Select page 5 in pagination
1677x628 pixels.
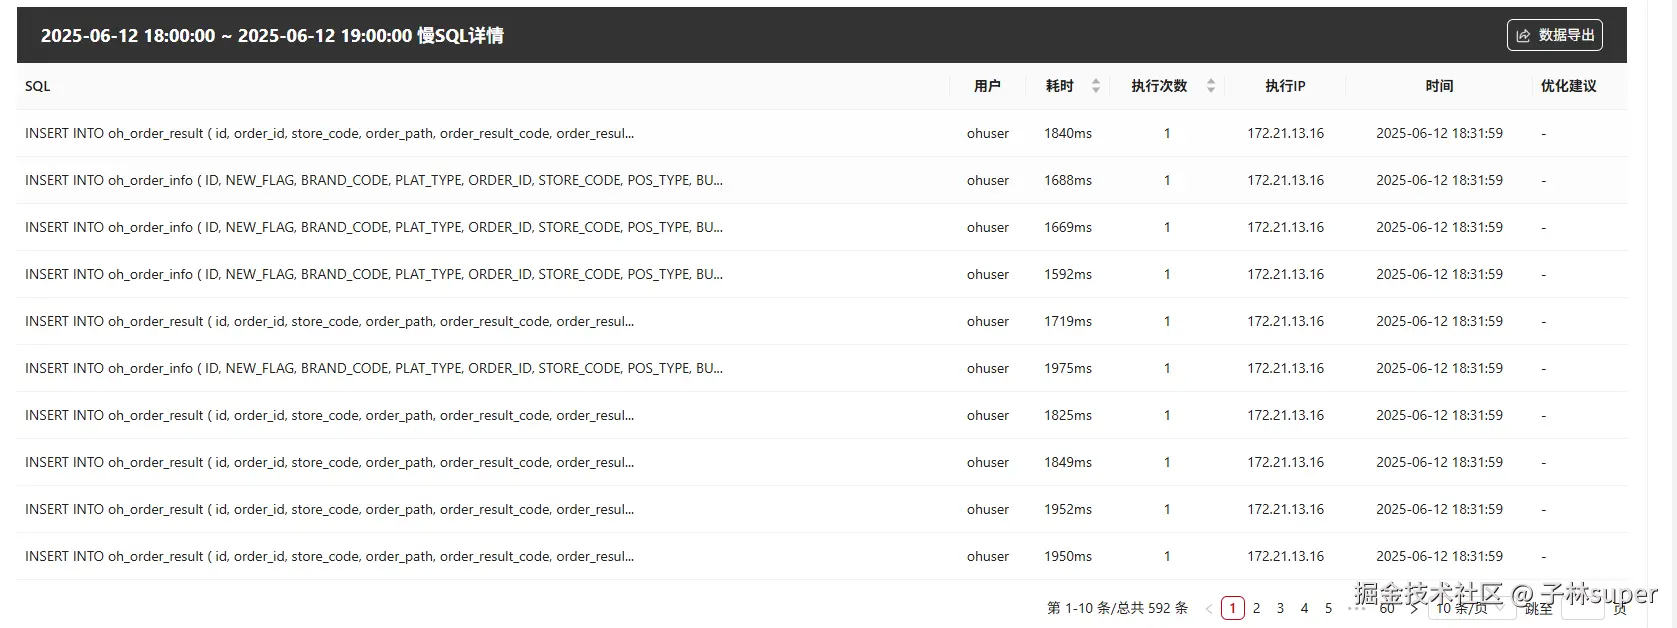pos(1328,608)
